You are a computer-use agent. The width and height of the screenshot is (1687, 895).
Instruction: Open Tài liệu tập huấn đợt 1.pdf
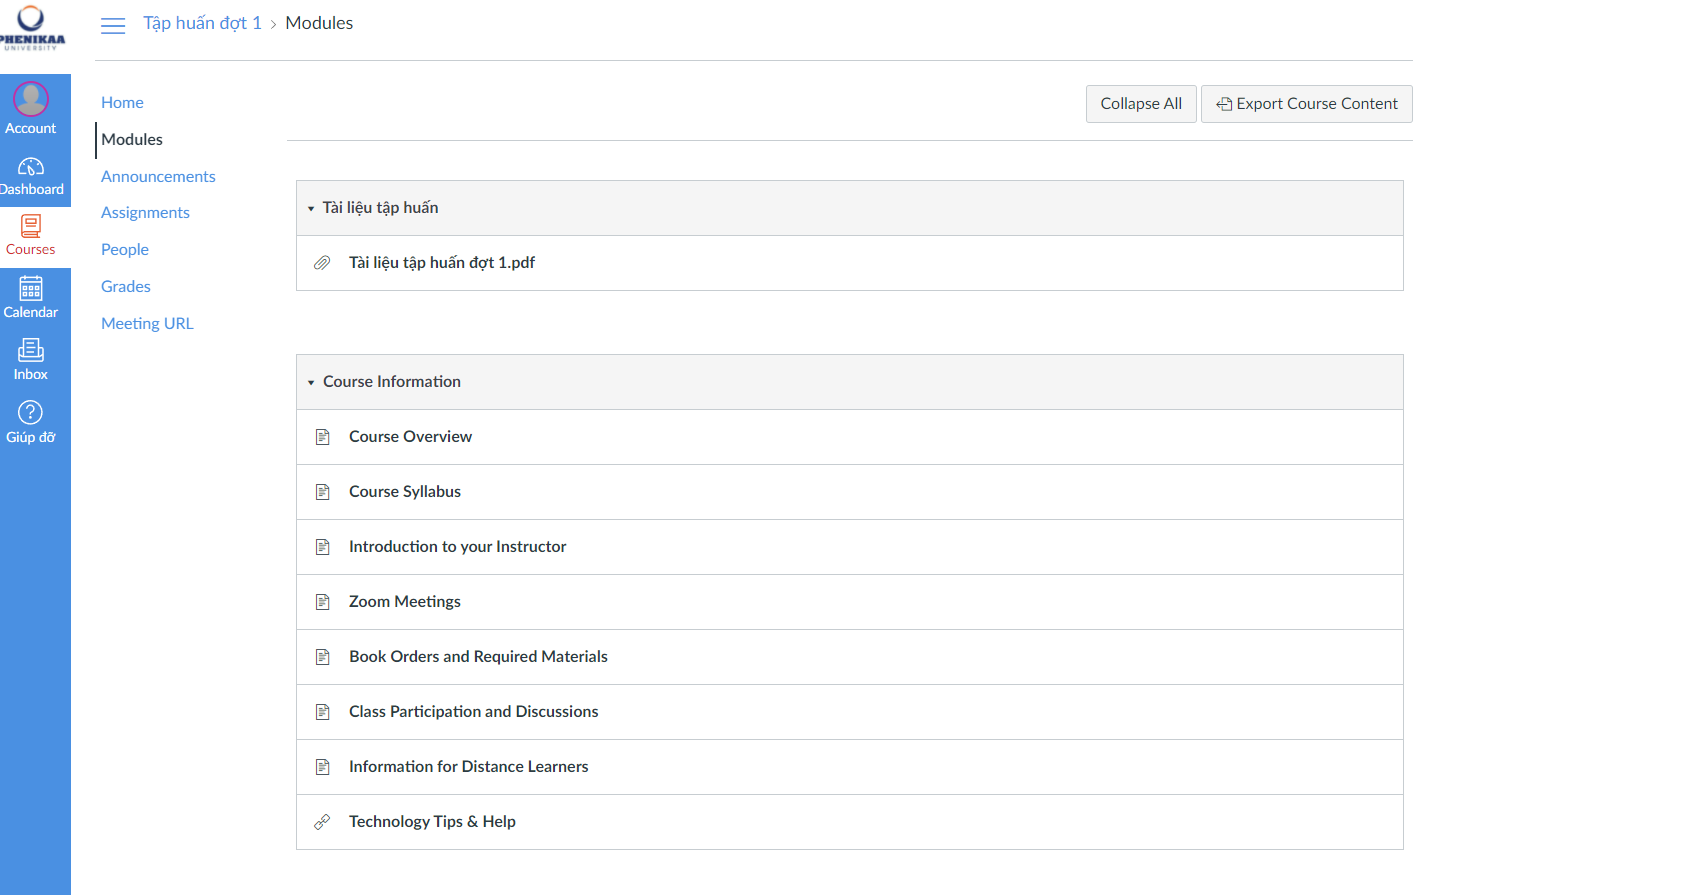pyautogui.click(x=441, y=263)
